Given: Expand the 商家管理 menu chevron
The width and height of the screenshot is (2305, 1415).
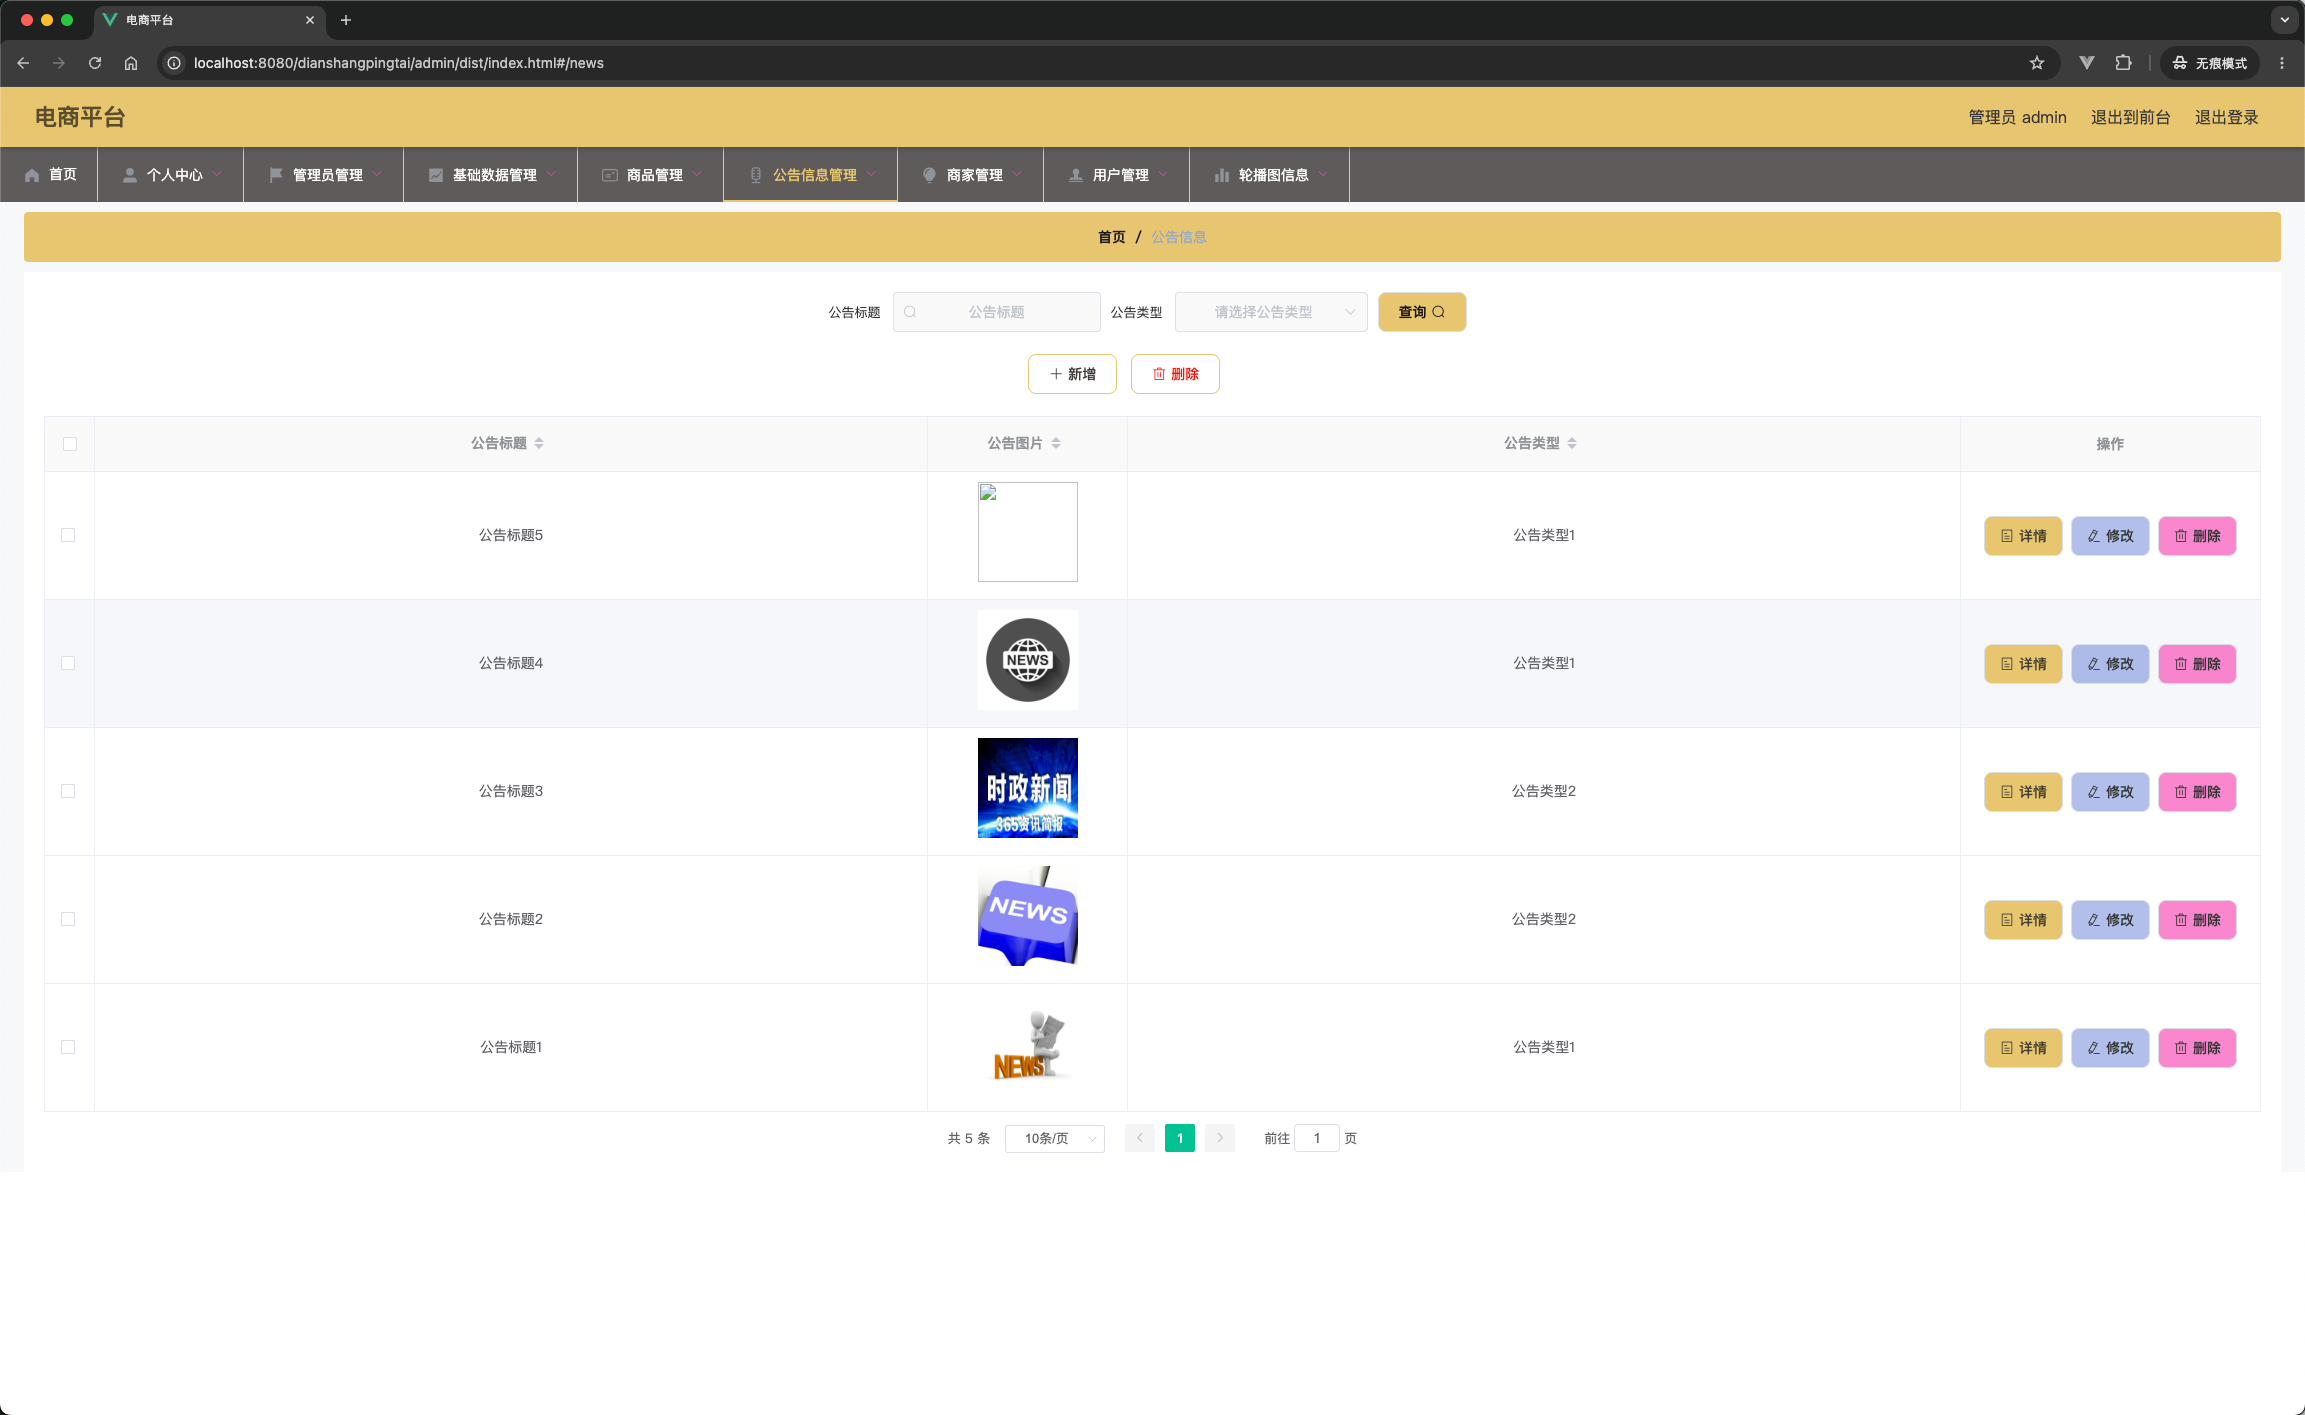Looking at the screenshot, I should pyautogui.click(x=1017, y=174).
